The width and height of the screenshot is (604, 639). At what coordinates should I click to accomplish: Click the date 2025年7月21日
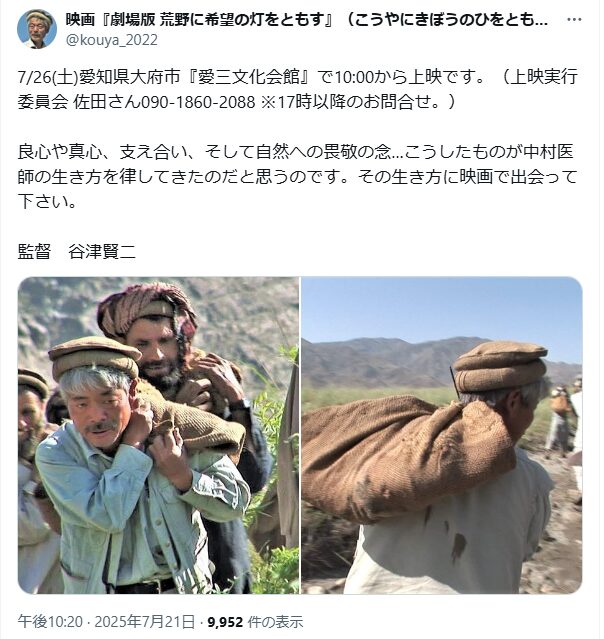pyautogui.click(x=145, y=622)
